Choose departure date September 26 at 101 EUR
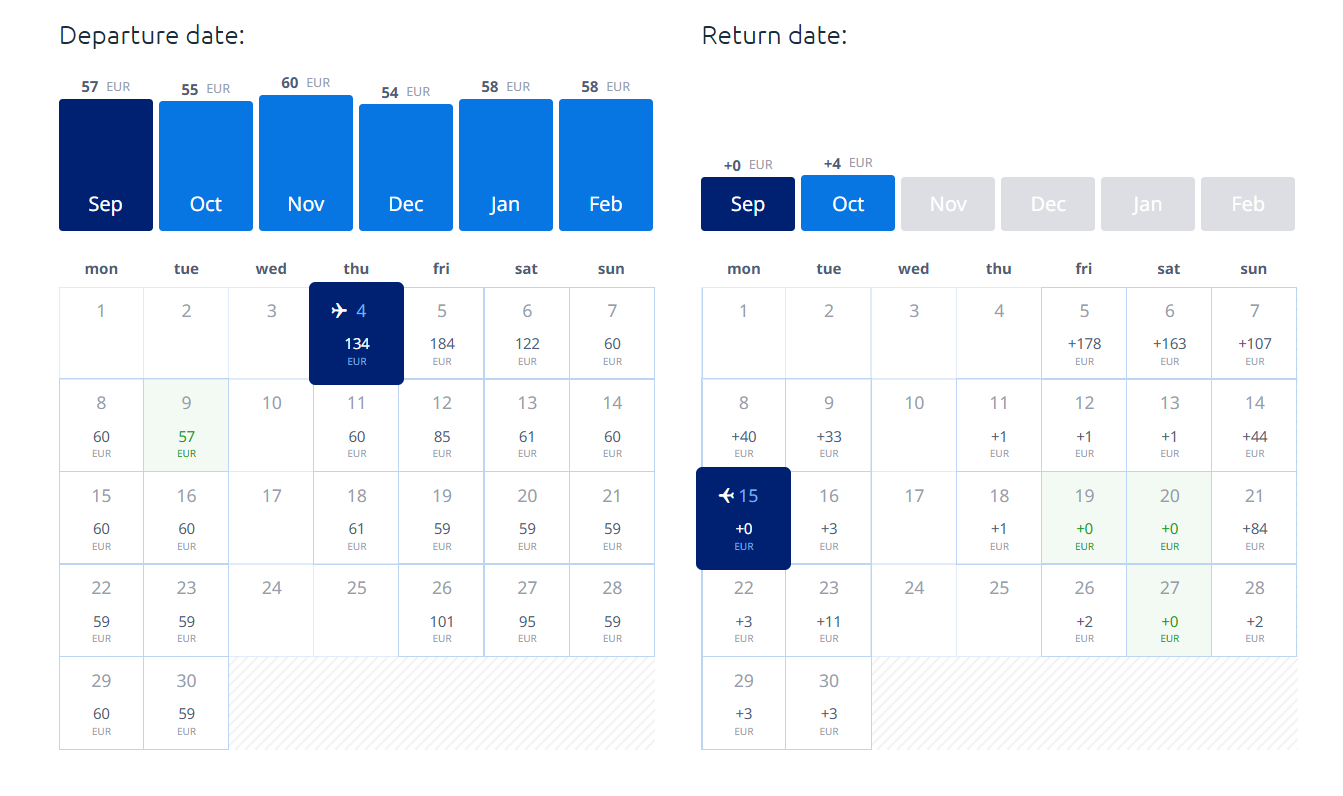The width and height of the screenshot is (1343, 796). click(x=442, y=610)
